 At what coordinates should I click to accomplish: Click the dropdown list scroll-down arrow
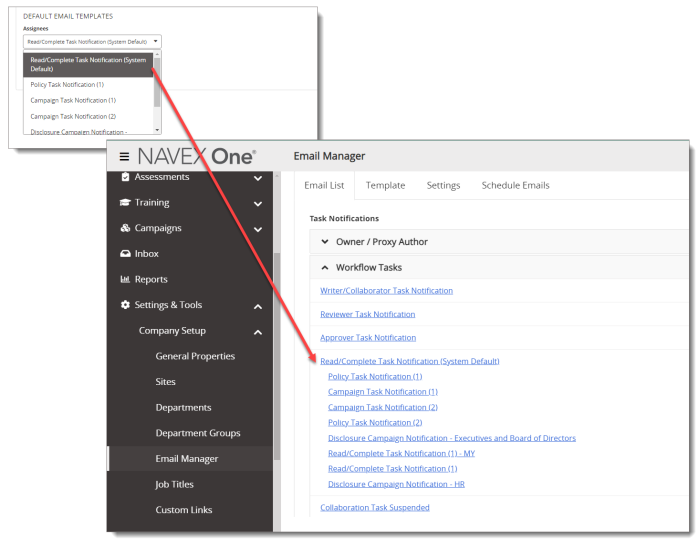pyautogui.click(x=157, y=130)
